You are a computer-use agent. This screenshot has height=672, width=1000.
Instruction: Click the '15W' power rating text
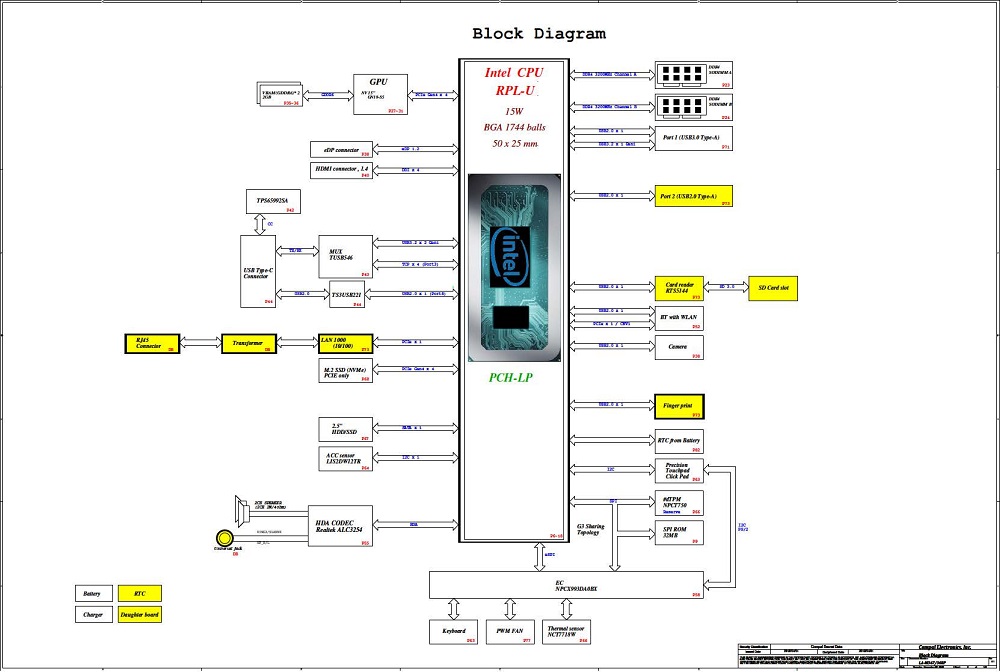point(514,112)
